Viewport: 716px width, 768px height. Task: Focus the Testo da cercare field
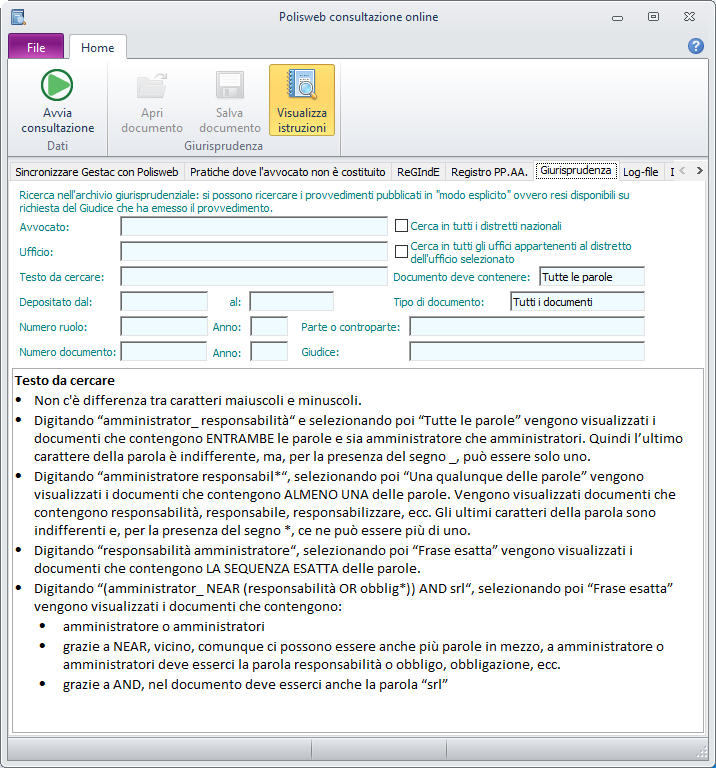coord(254,276)
